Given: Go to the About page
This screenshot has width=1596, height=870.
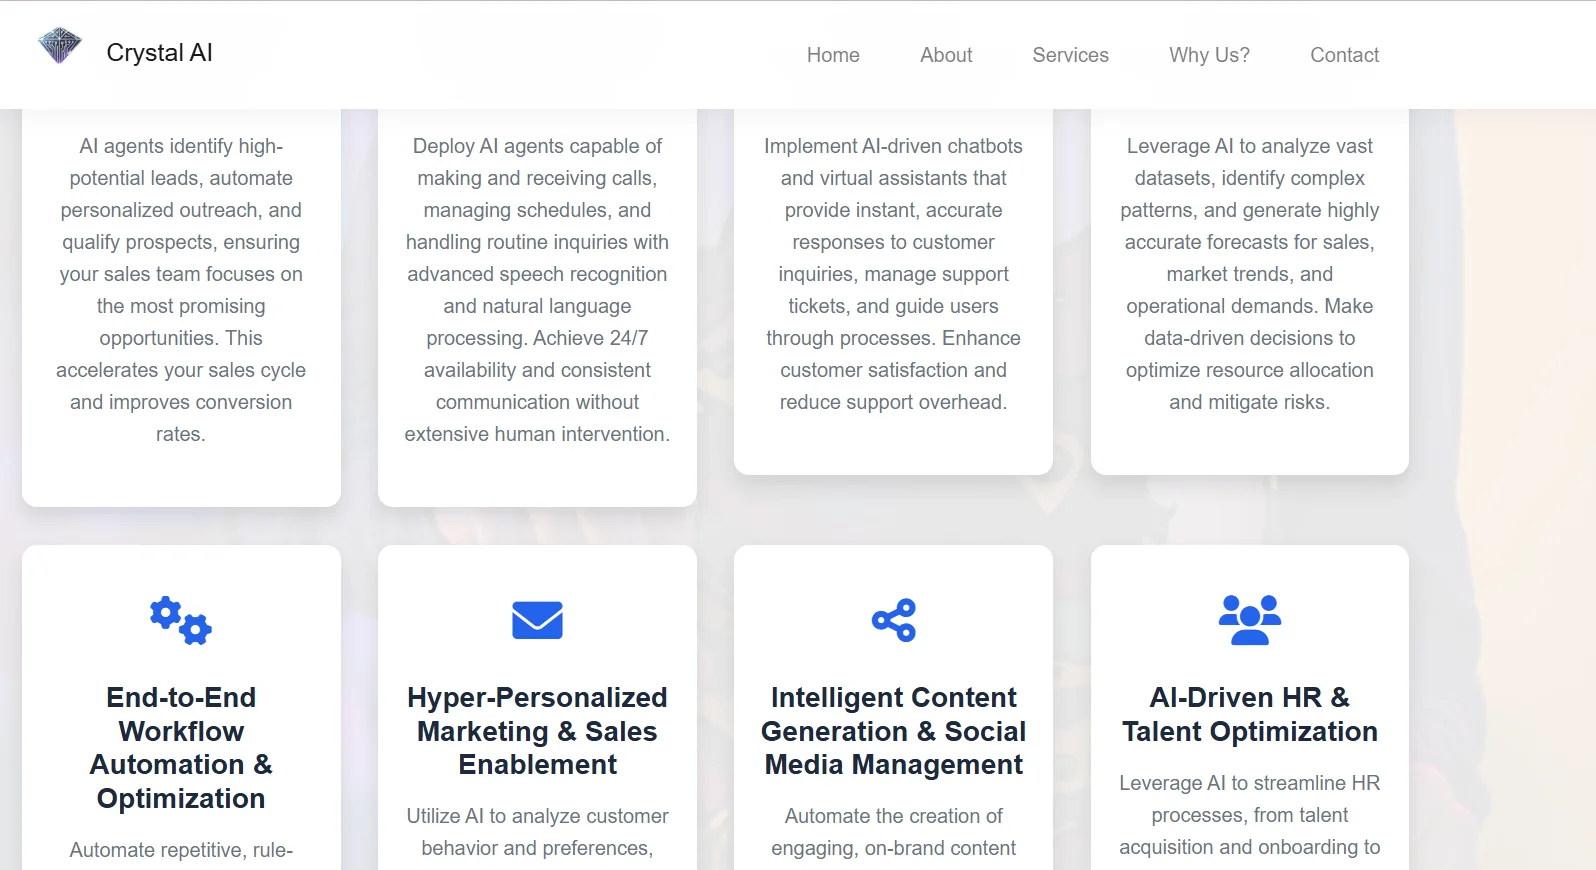Looking at the screenshot, I should 946,55.
